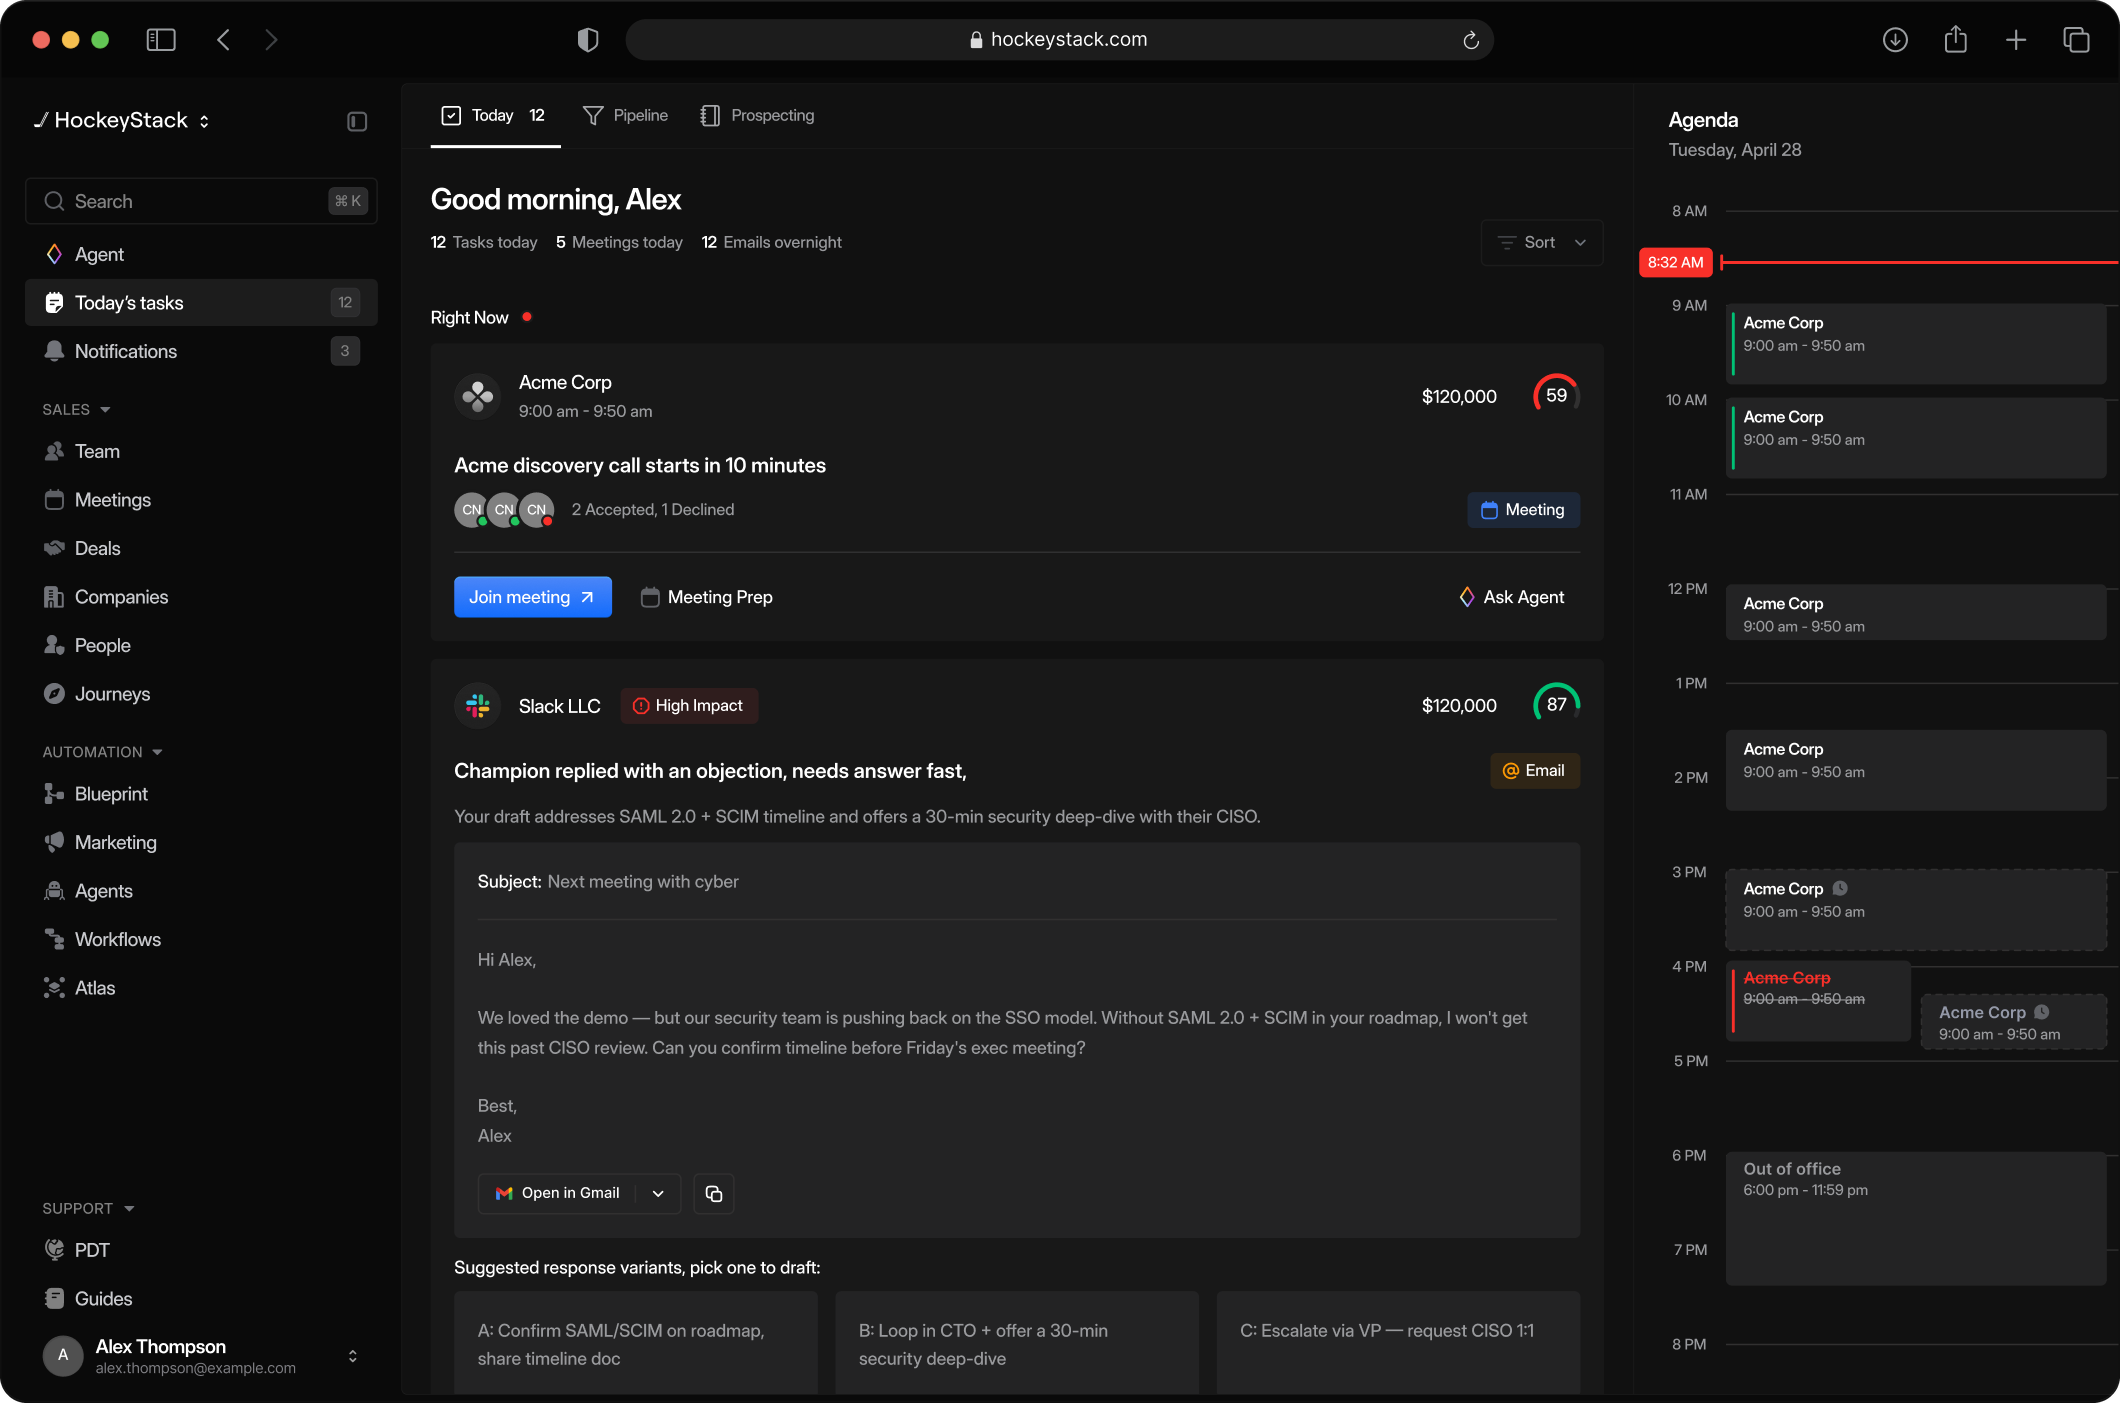Collapse the SUPPORT section
The width and height of the screenshot is (2120, 1403).
88,1209
